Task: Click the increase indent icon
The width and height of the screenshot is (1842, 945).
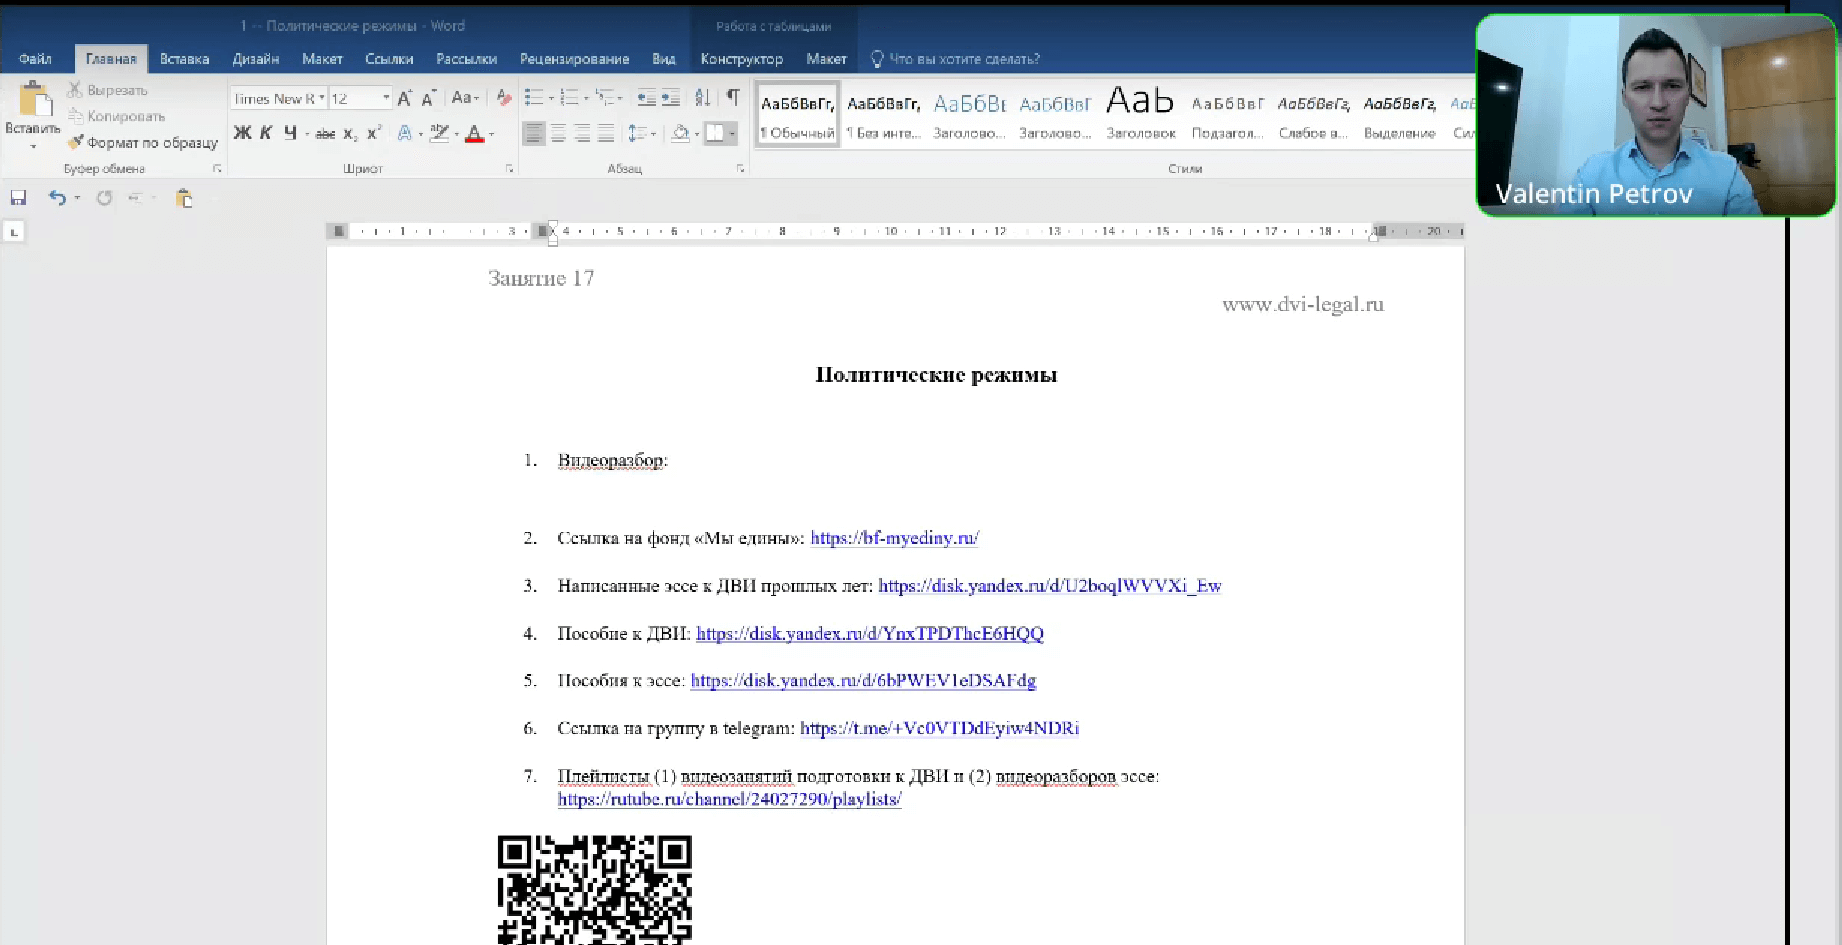Action: 671,98
